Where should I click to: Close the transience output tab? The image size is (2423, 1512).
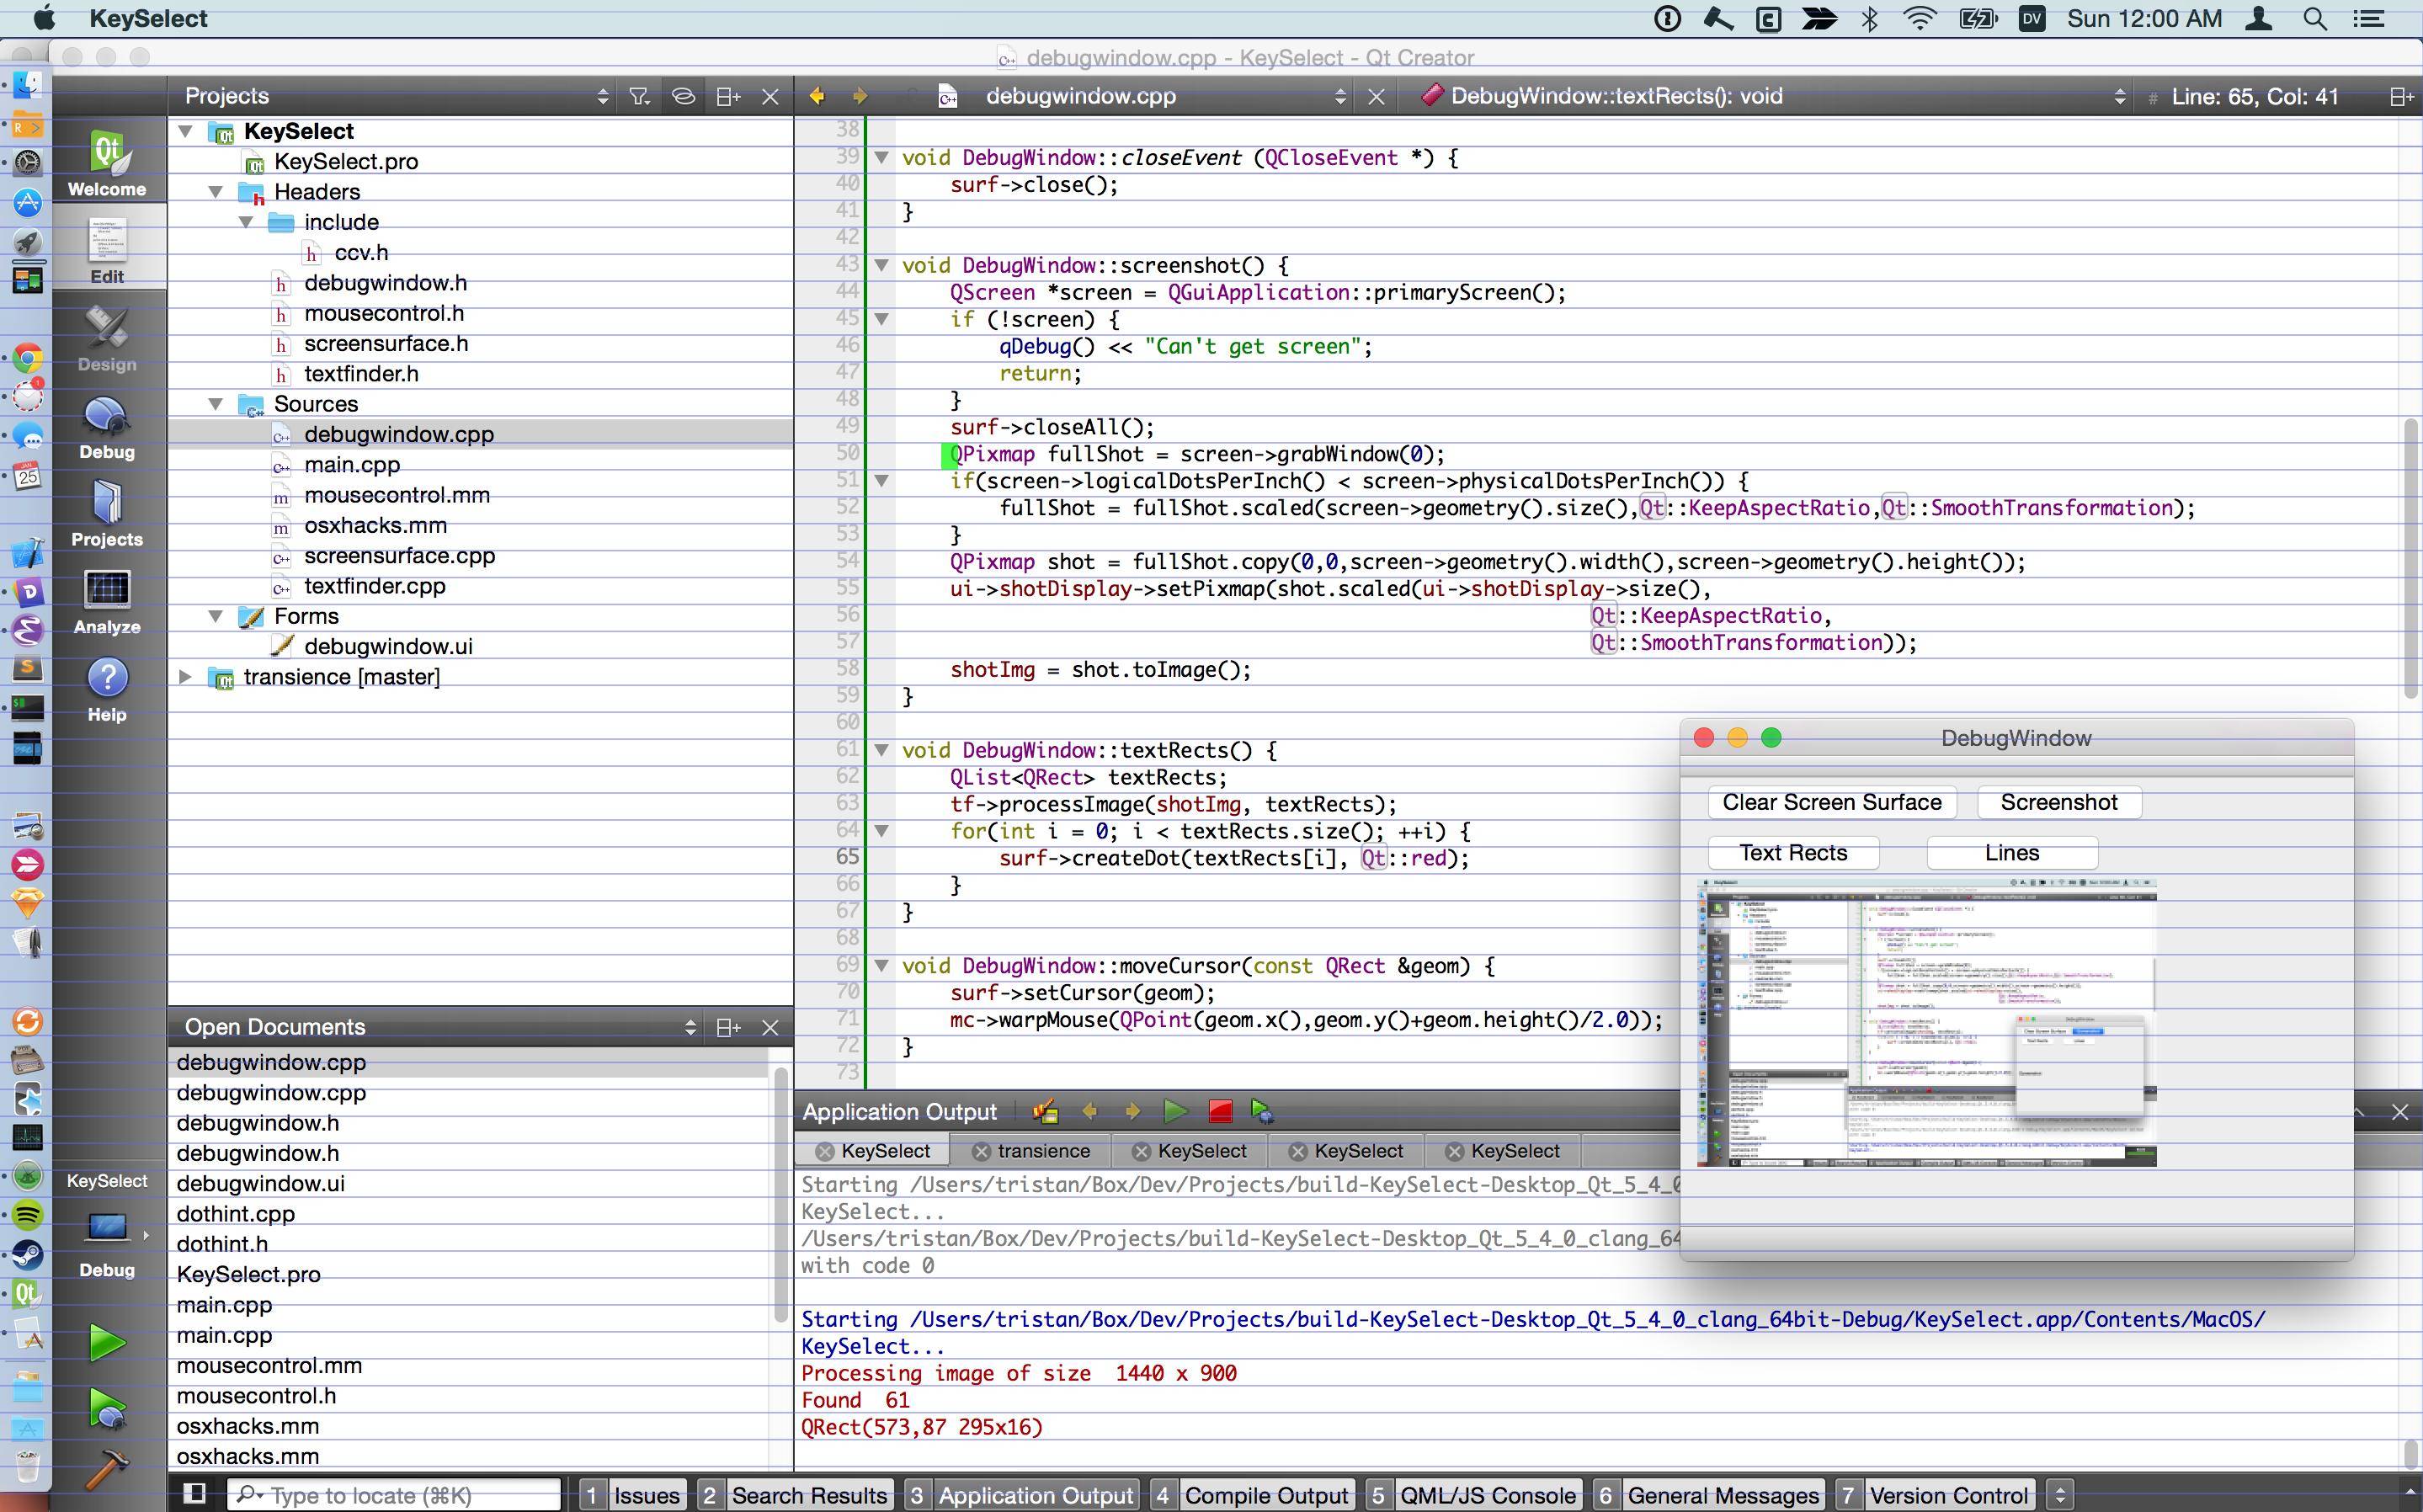(981, 1151)
